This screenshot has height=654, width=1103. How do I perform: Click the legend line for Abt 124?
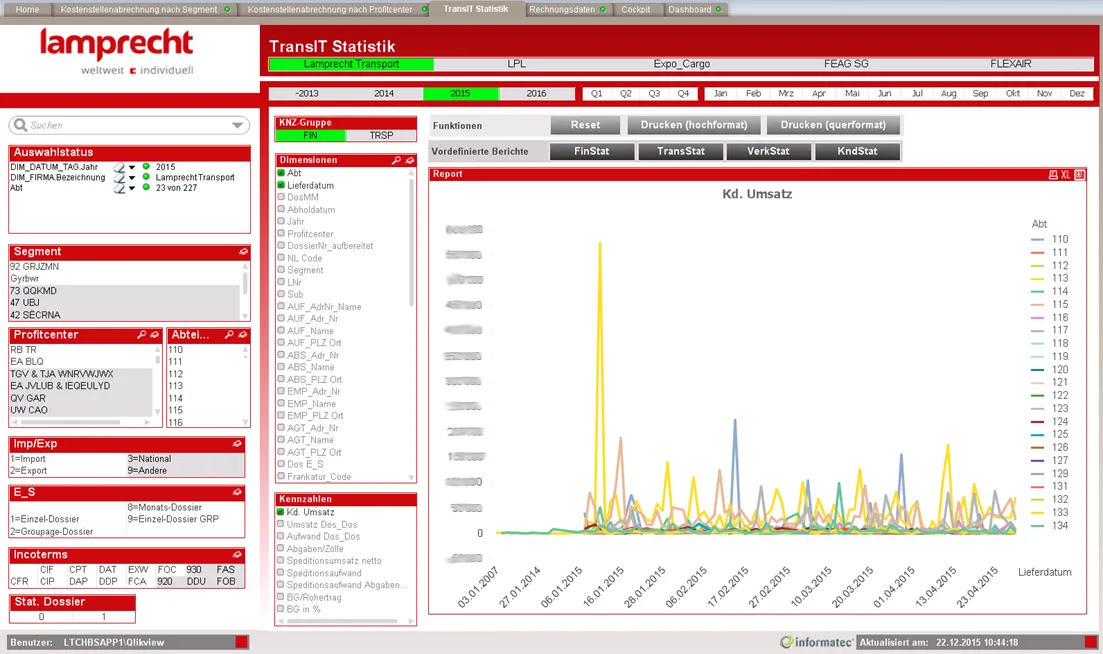coord(1038,421)
